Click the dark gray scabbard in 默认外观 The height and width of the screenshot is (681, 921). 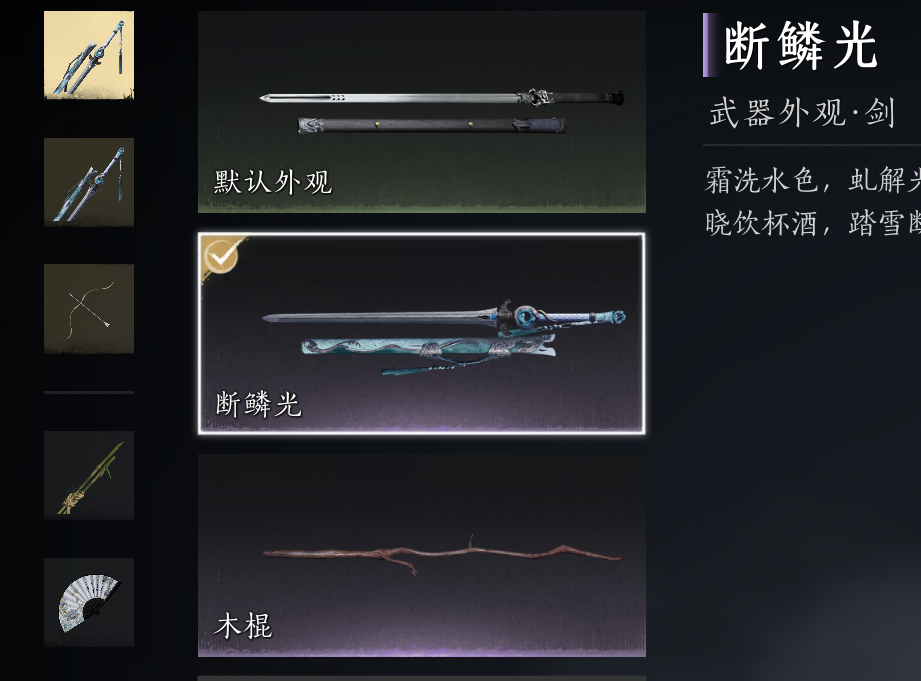432,125
